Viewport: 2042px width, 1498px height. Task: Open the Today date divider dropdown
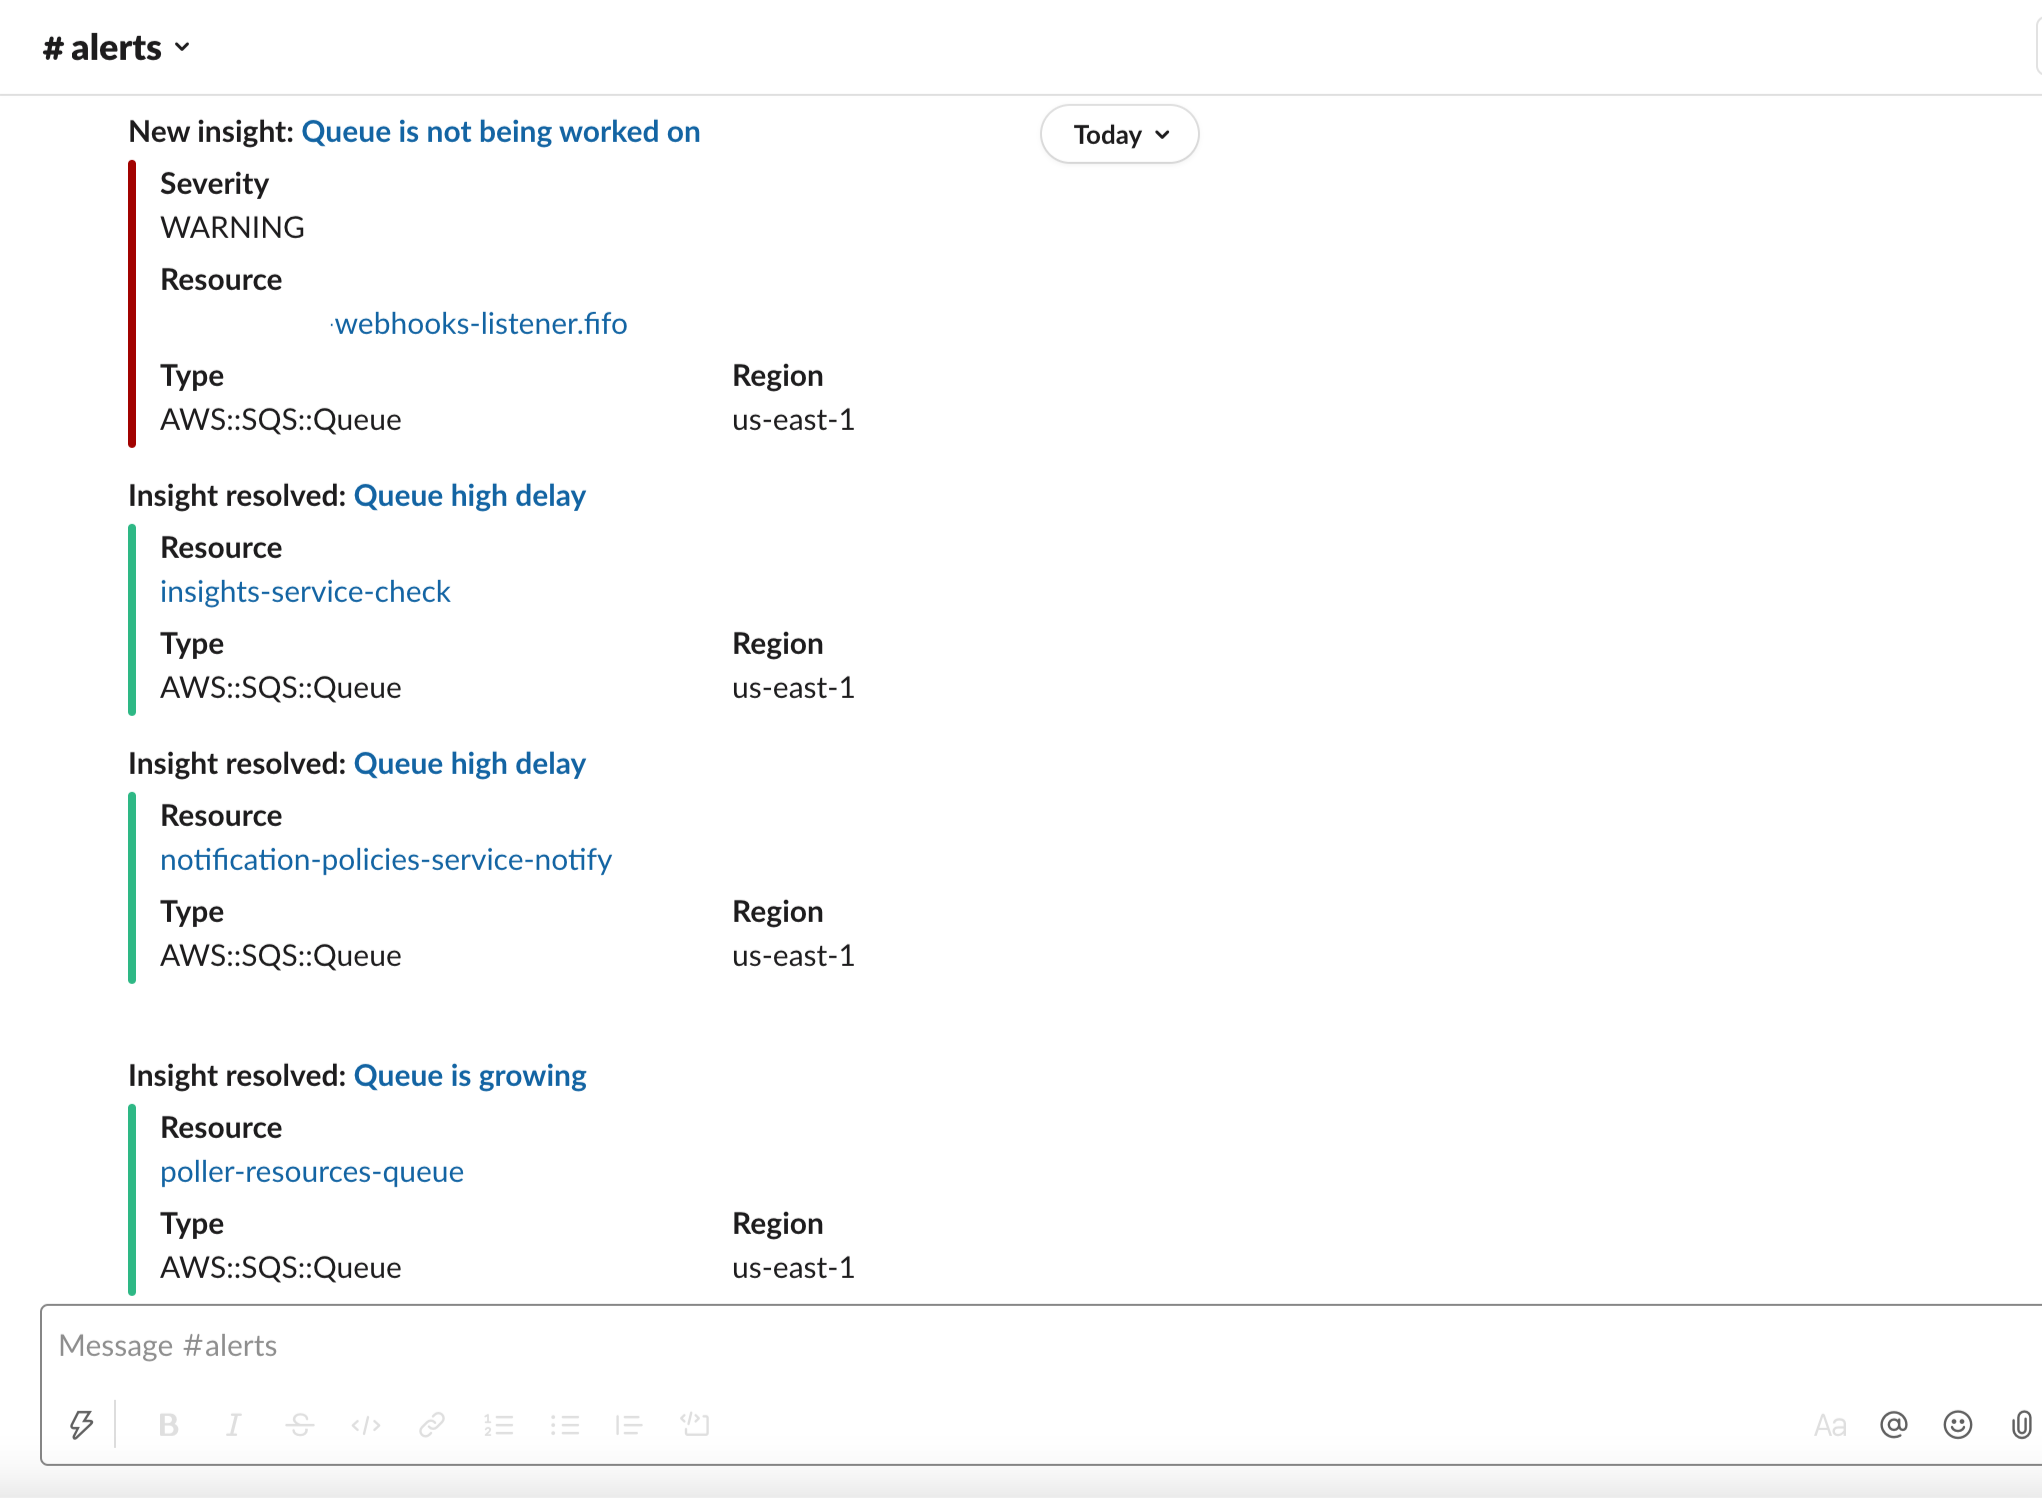[x=1118, y=134]
